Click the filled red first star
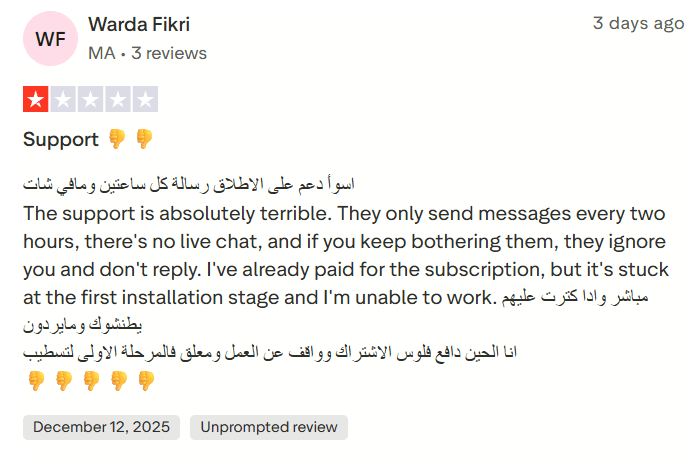Image resolution: width=700 pixels, height=458 pixels. pos(35,99)
